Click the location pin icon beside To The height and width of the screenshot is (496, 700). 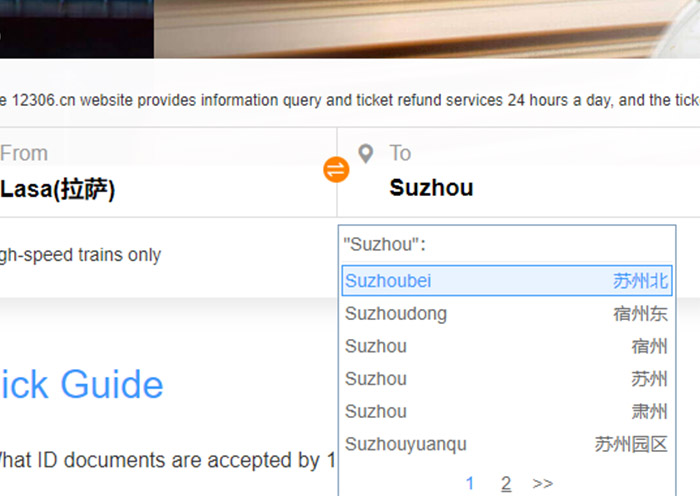tap(366, 154)
